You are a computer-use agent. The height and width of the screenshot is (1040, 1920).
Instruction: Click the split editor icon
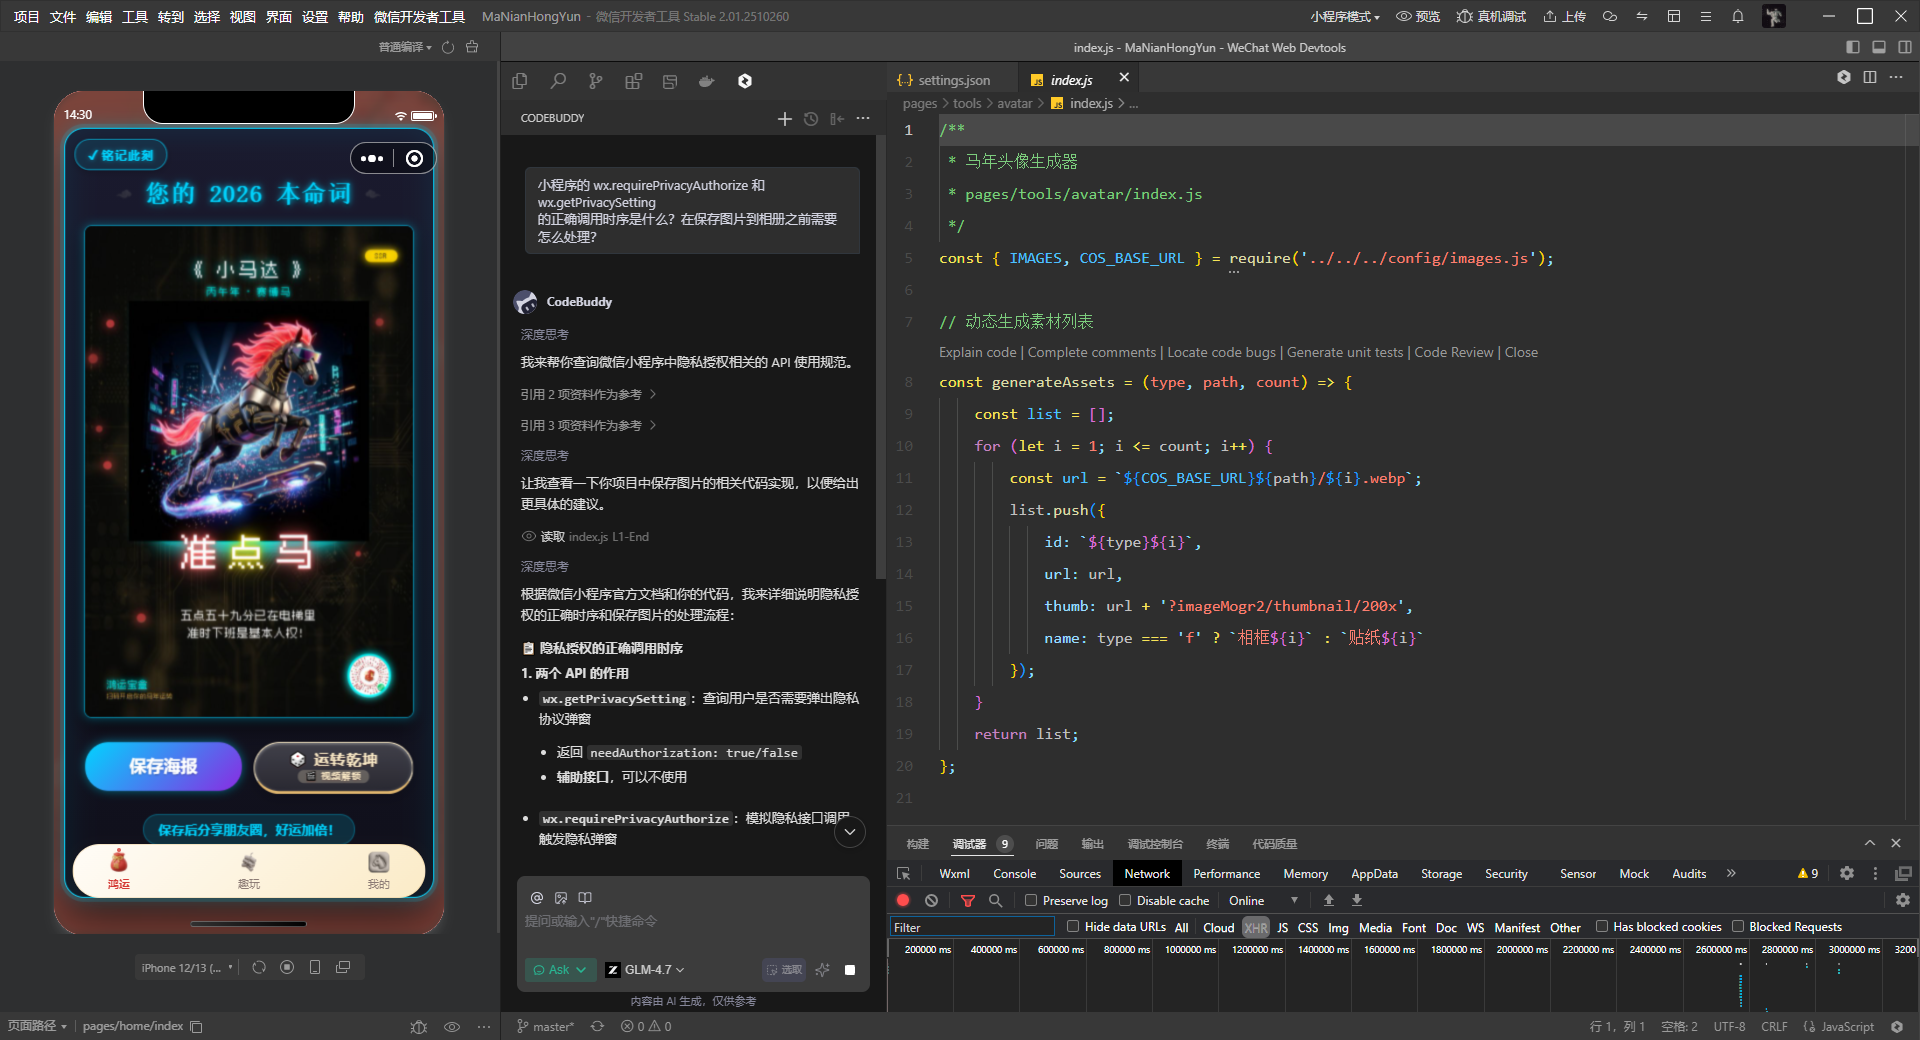1870,77
